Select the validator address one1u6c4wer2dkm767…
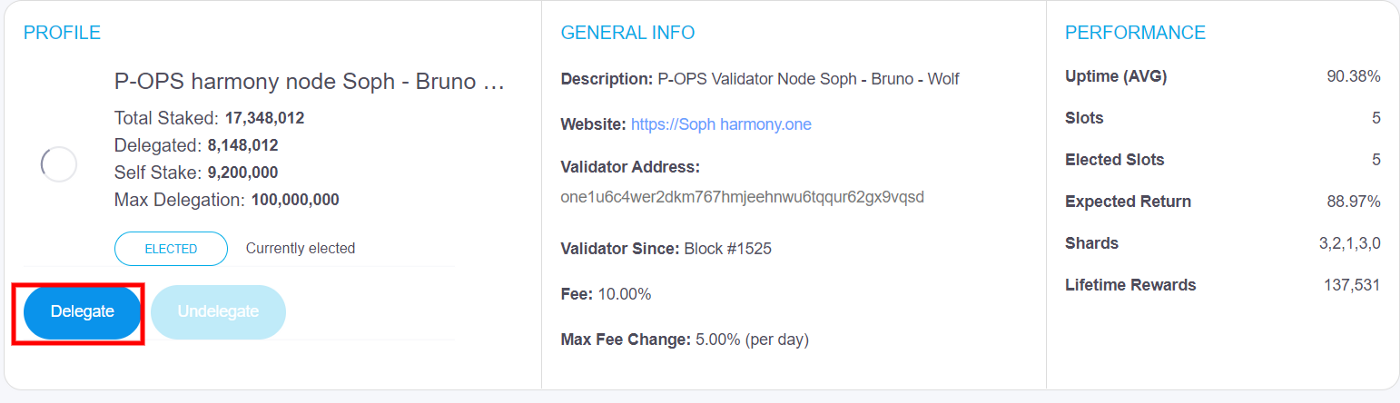Viewport: 1400px width, 403px height. (742, 197)
